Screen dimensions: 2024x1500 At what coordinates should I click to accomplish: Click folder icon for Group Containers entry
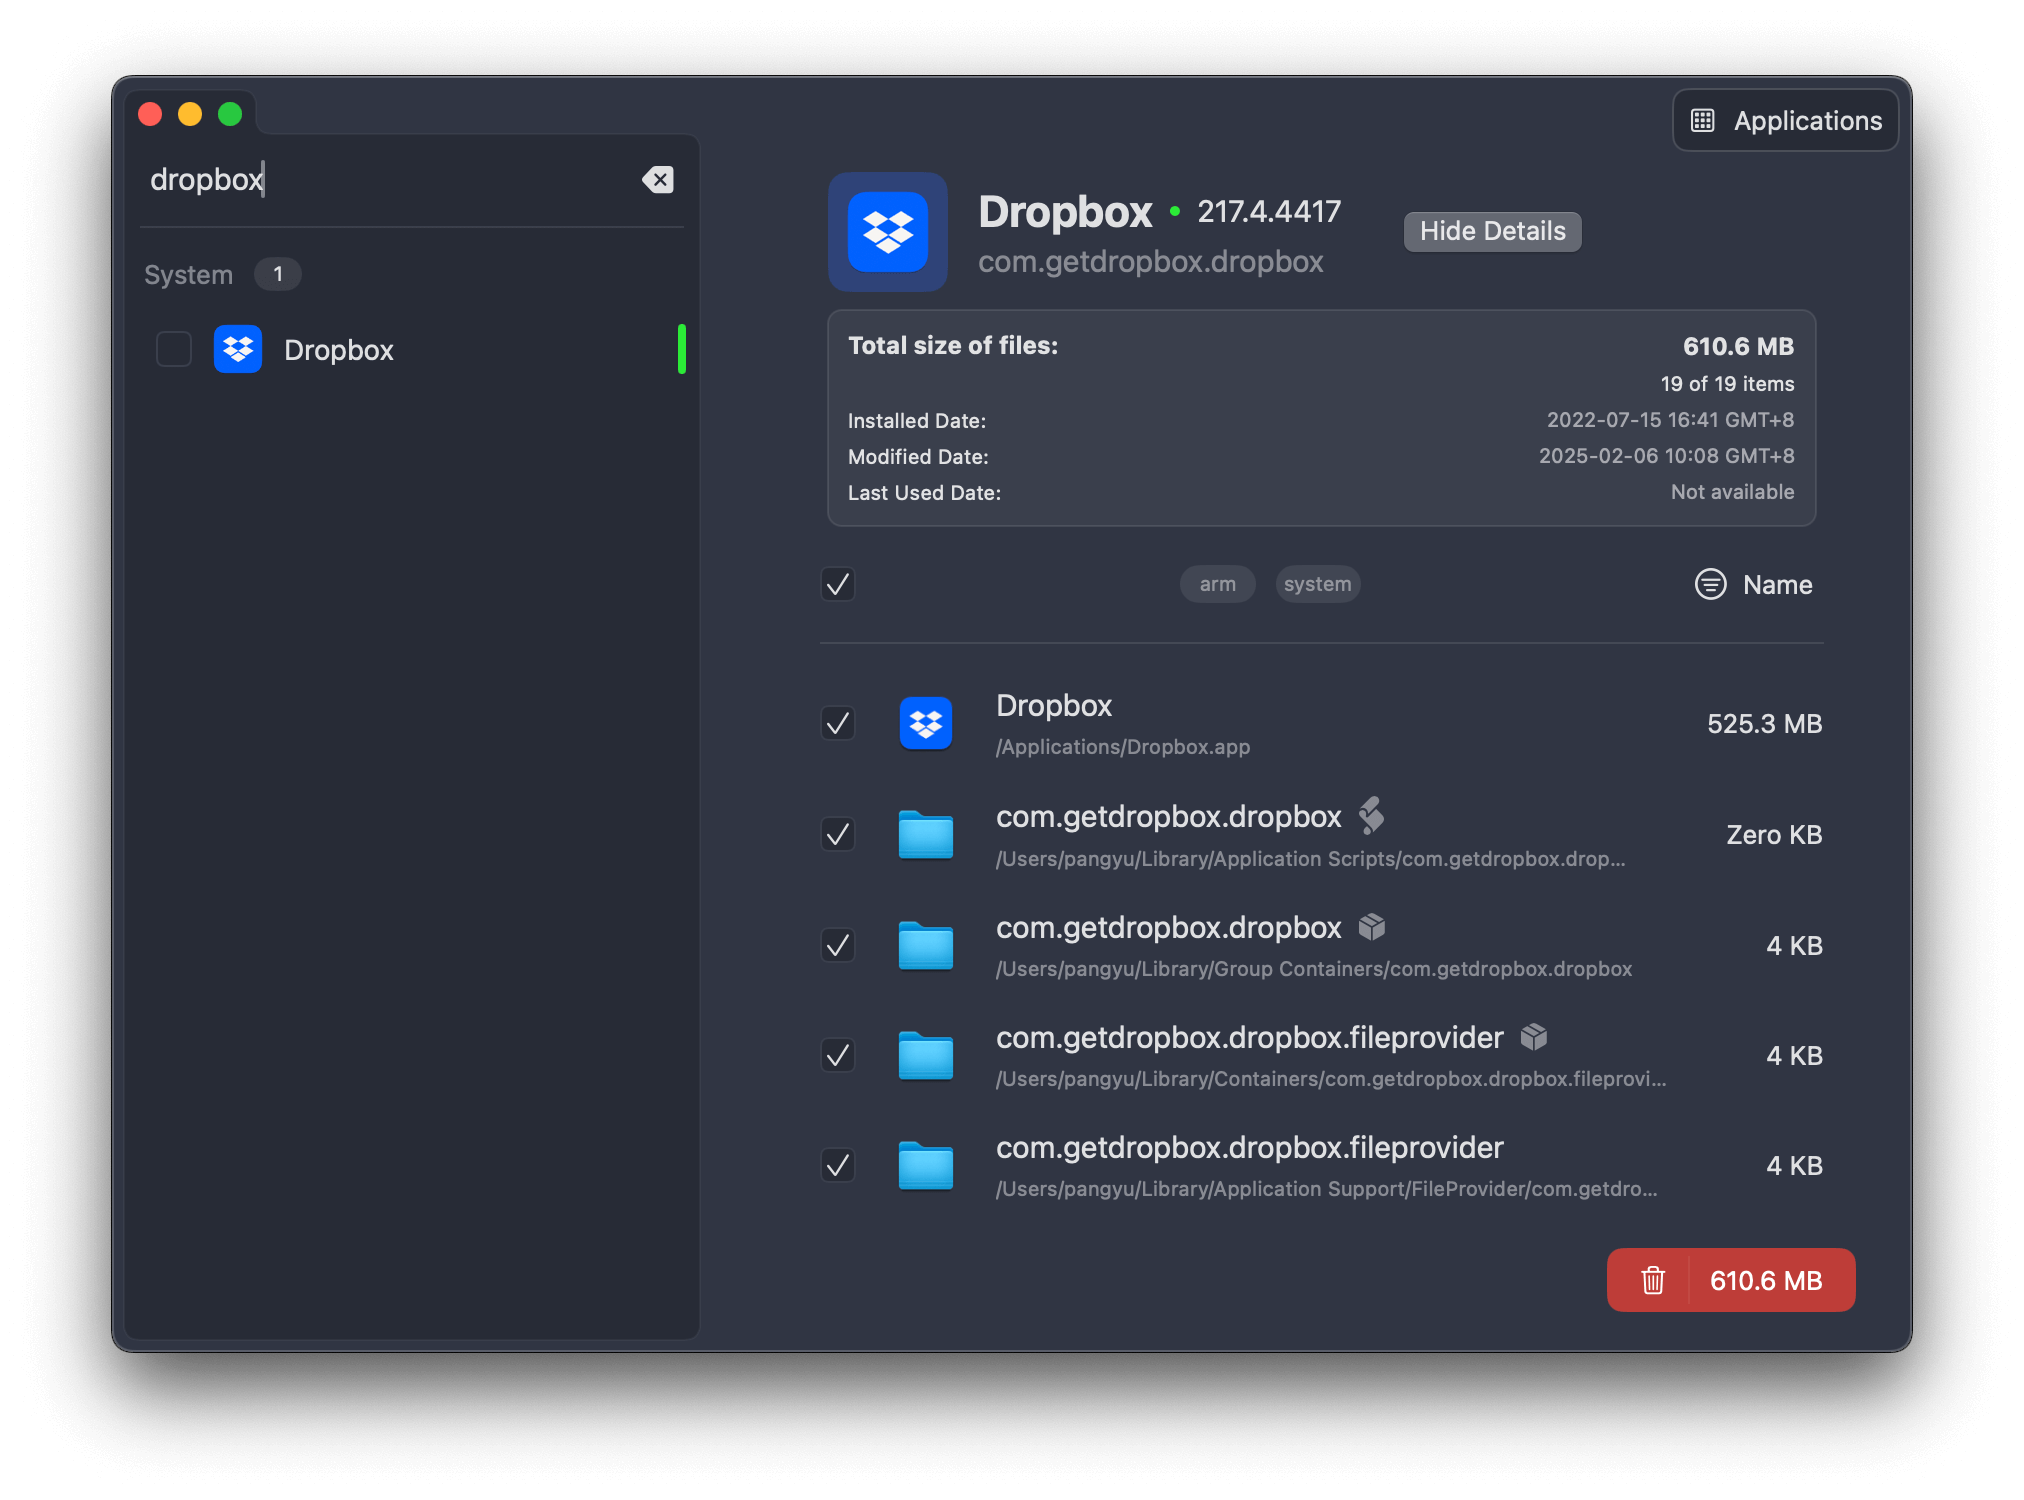pyautogui.click(x=926, y=945)
